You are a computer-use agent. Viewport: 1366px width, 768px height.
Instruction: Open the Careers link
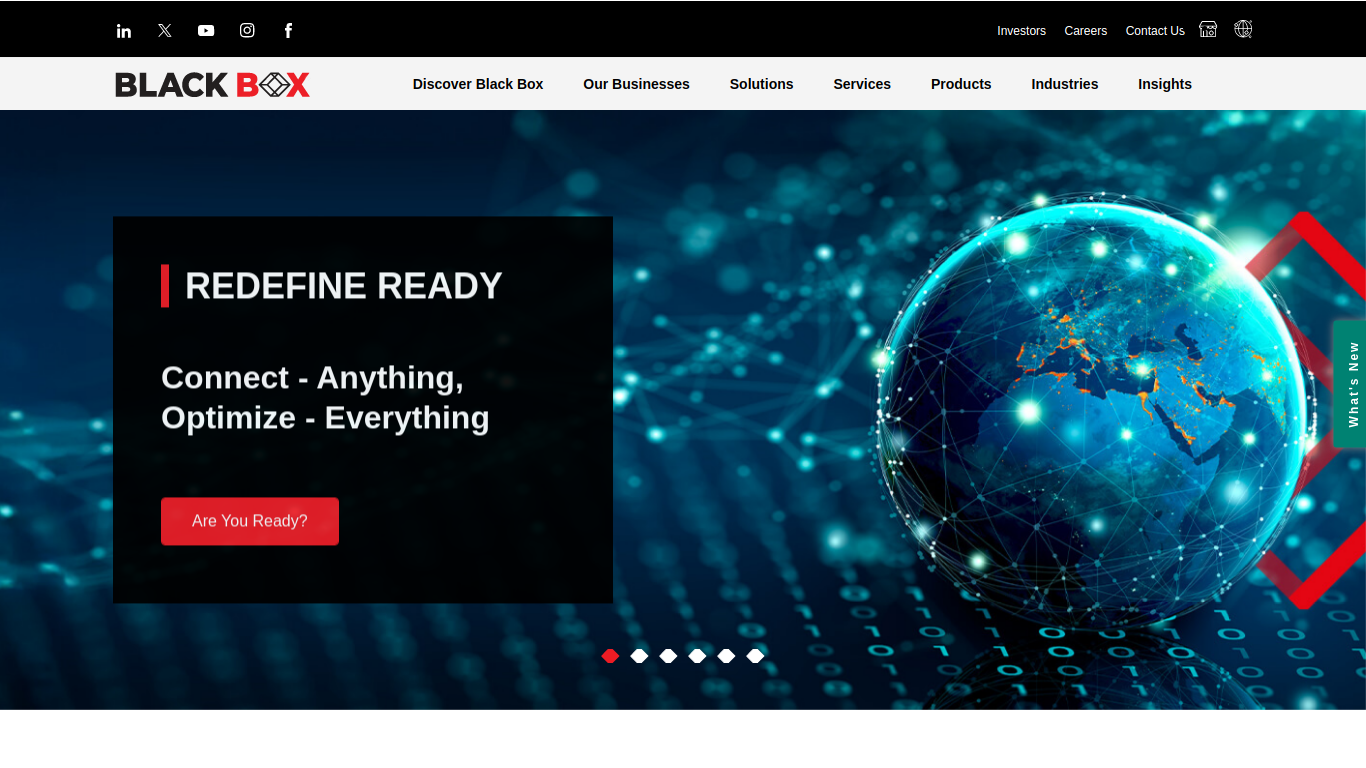(x=1085, y=31)
